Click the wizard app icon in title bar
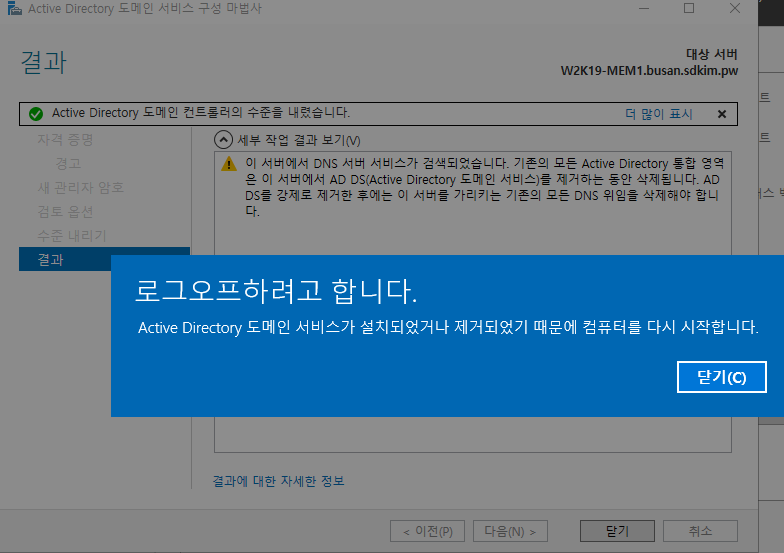Viewport: 784px width, 553px height. pos(14,8)
